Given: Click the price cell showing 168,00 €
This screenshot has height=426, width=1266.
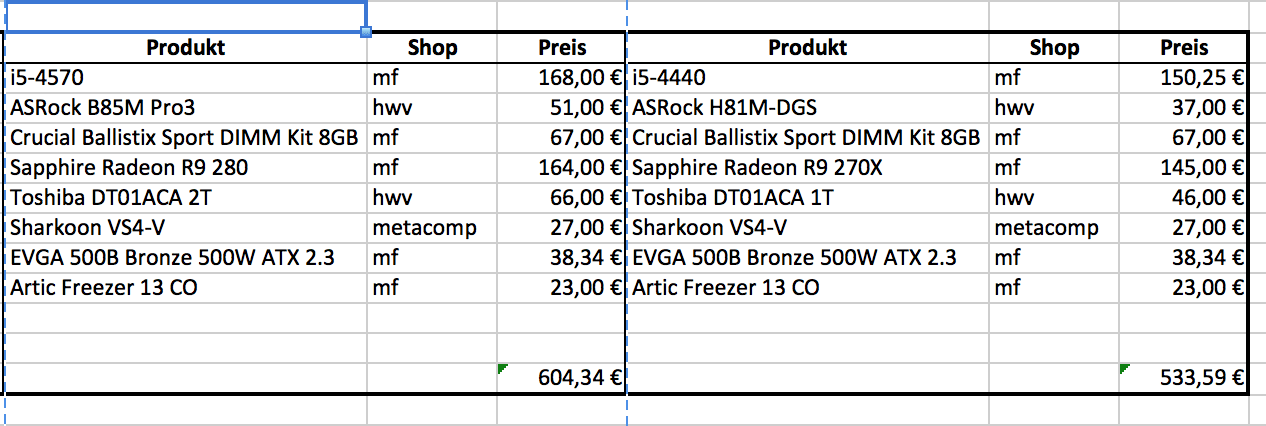Looking at the screenshot, I should point(561,77).
